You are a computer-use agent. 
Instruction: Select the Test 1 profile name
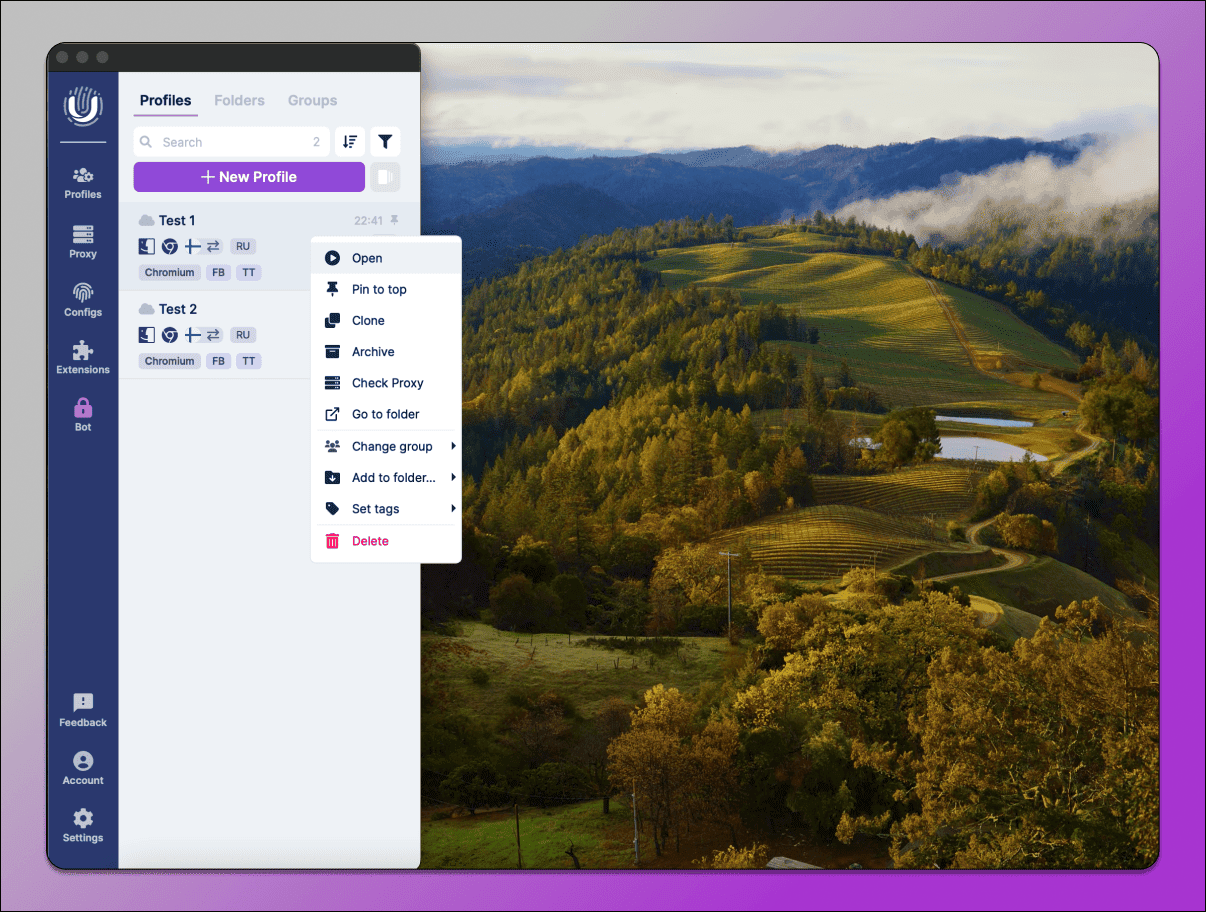click(x=177, y=220)
